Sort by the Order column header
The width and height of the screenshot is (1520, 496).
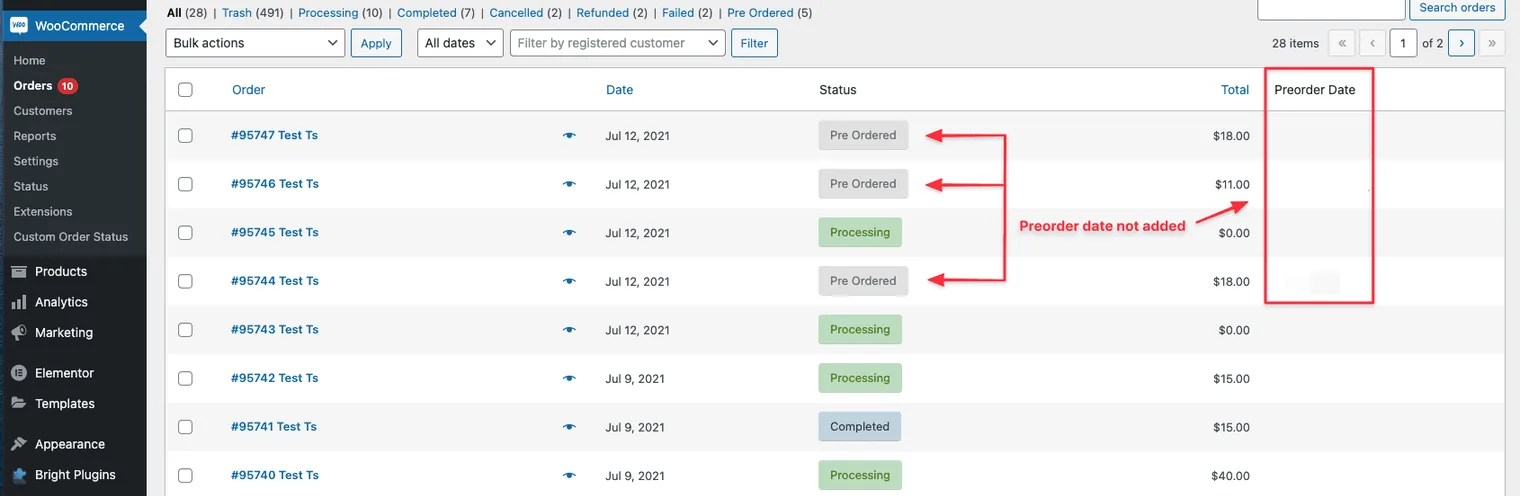(x=249, y=90)
